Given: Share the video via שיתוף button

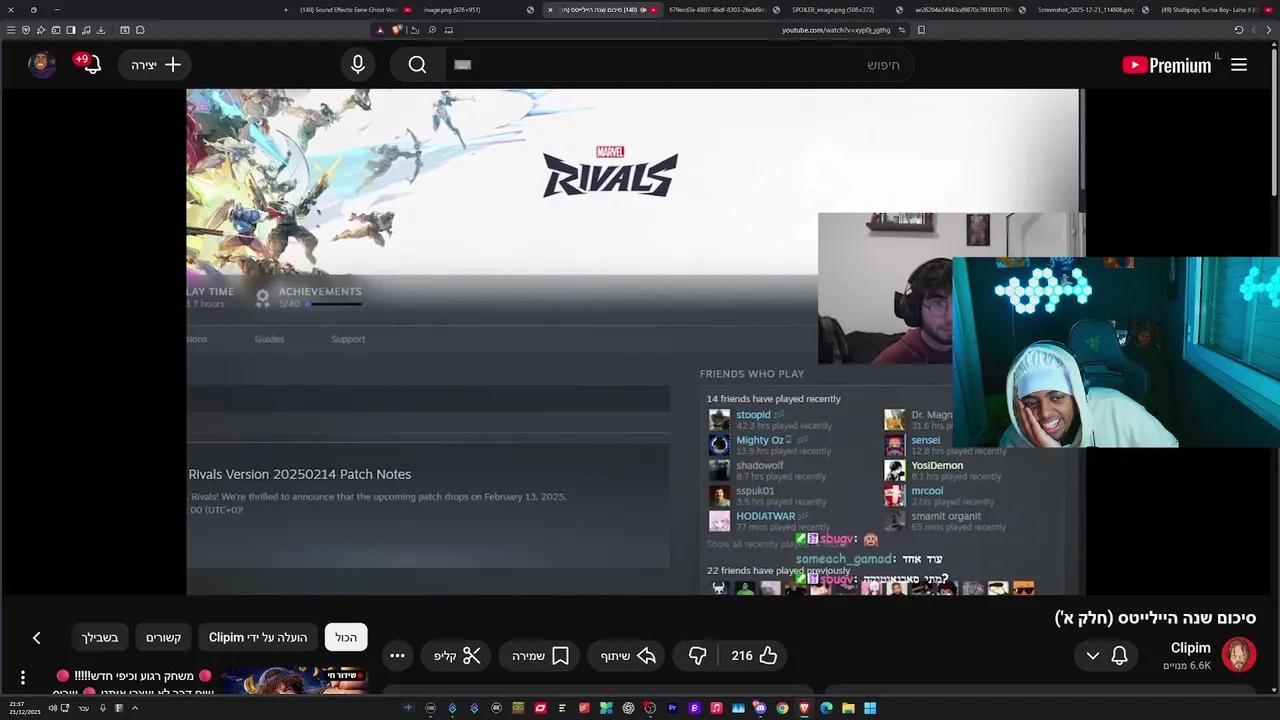Looking at the screenshot, I should [628, 656].
